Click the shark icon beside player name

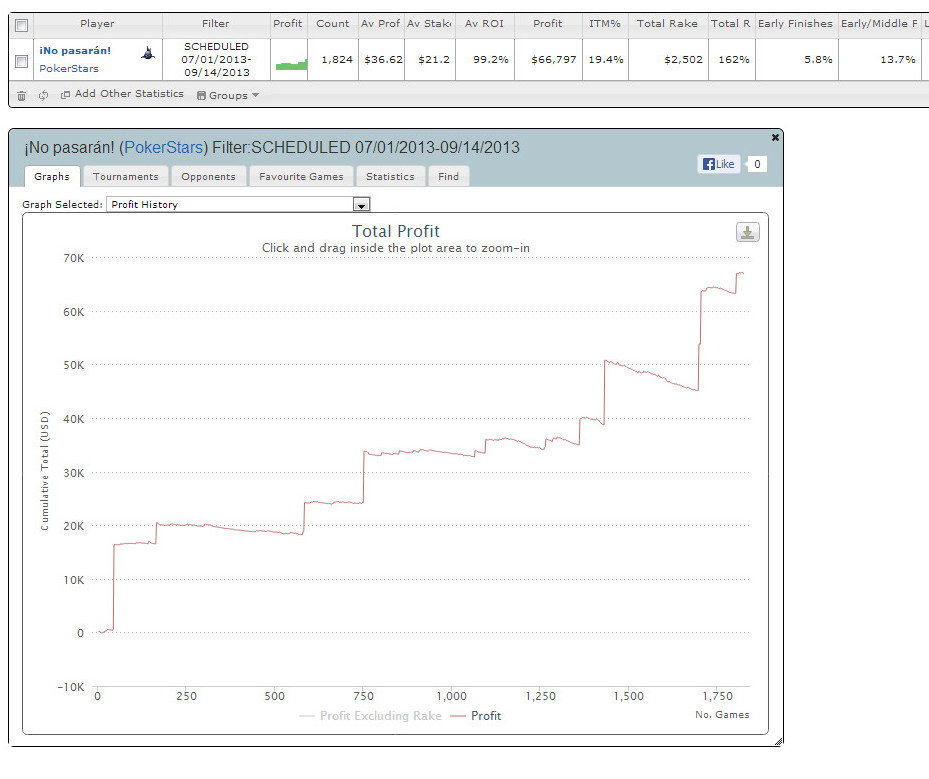[147, 53]
